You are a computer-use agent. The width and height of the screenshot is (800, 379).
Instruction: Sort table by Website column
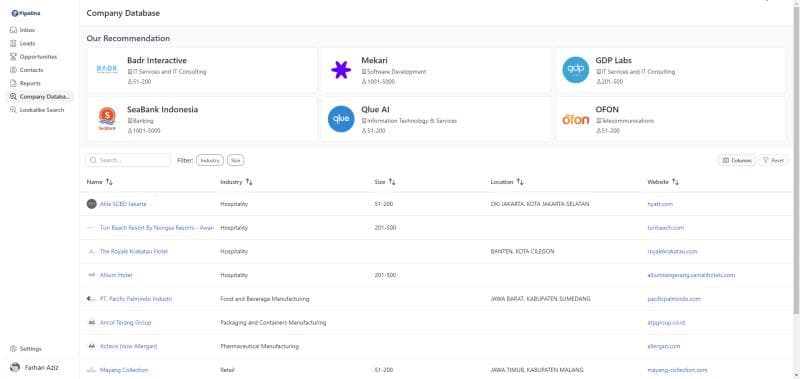pos(663,182)
